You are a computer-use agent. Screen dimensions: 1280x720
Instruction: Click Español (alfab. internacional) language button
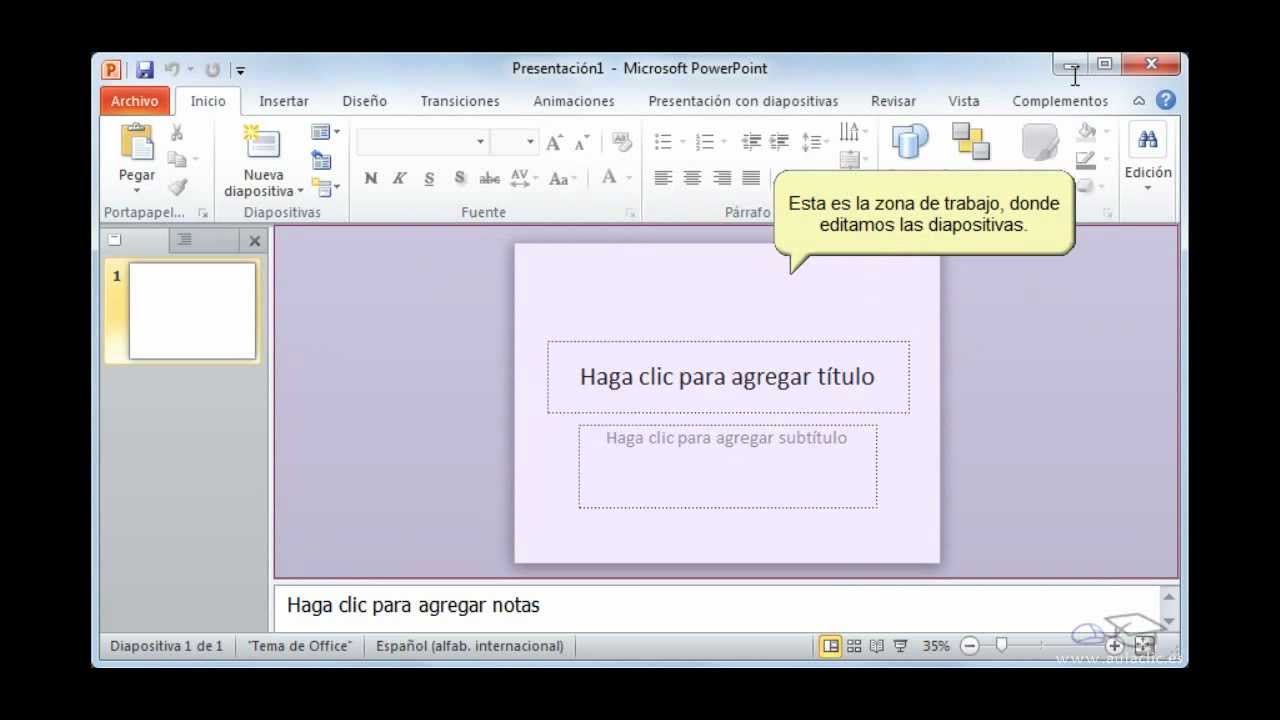(470, 646)
